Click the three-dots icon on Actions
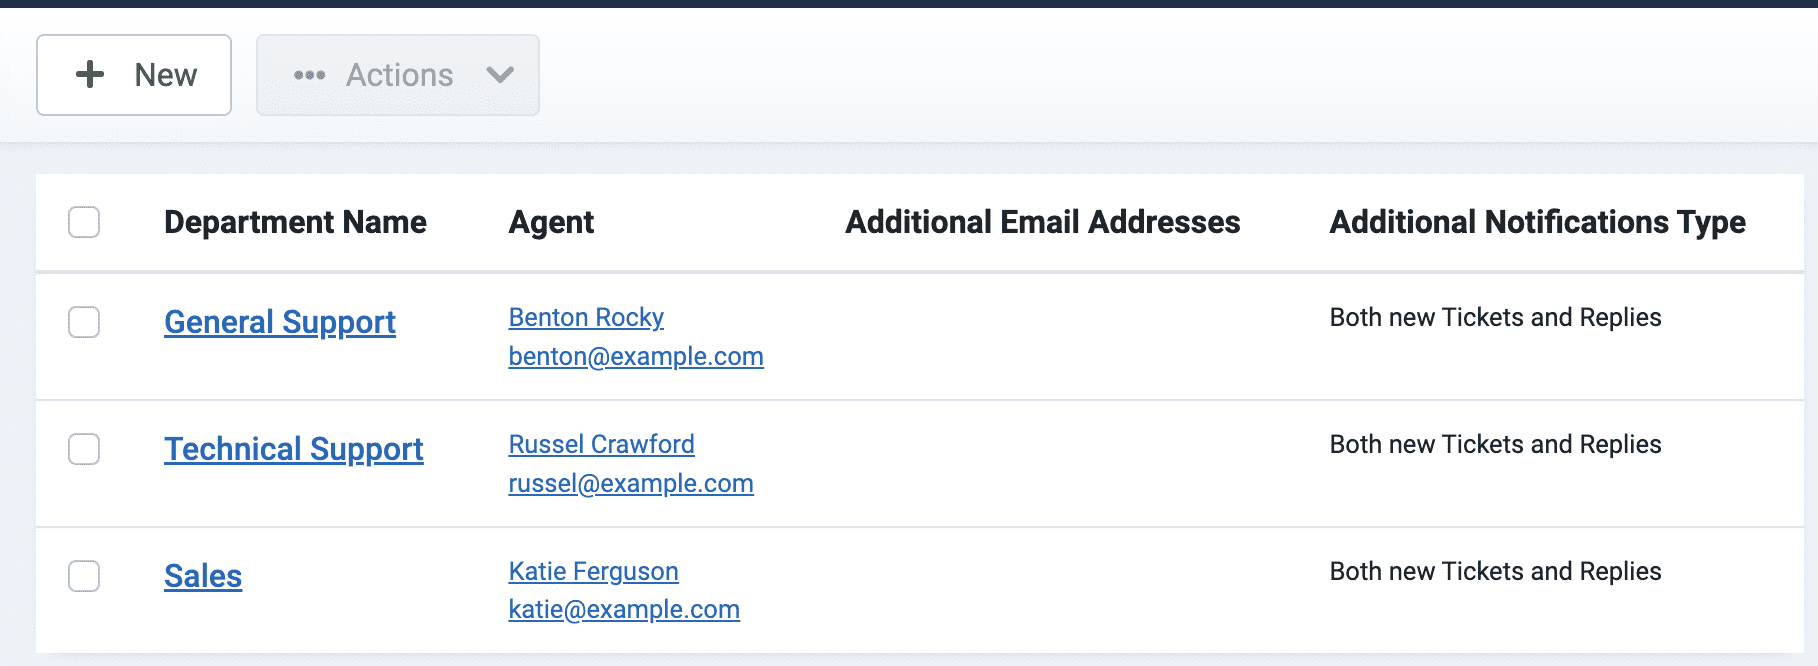The image size is (1818, 666). coord(310,75)
